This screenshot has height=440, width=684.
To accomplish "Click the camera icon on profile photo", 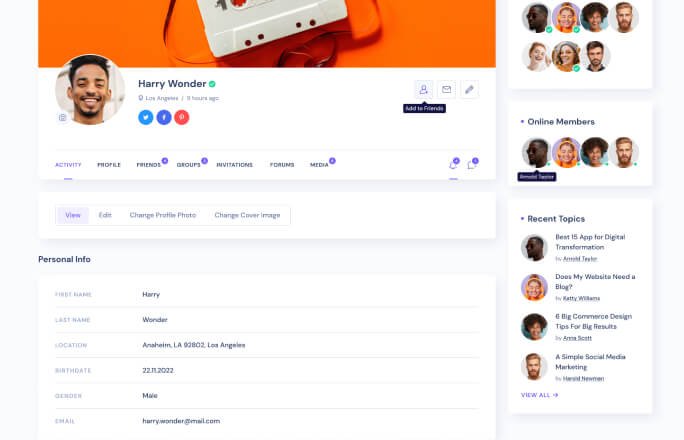I will click(x=62, y=117).
